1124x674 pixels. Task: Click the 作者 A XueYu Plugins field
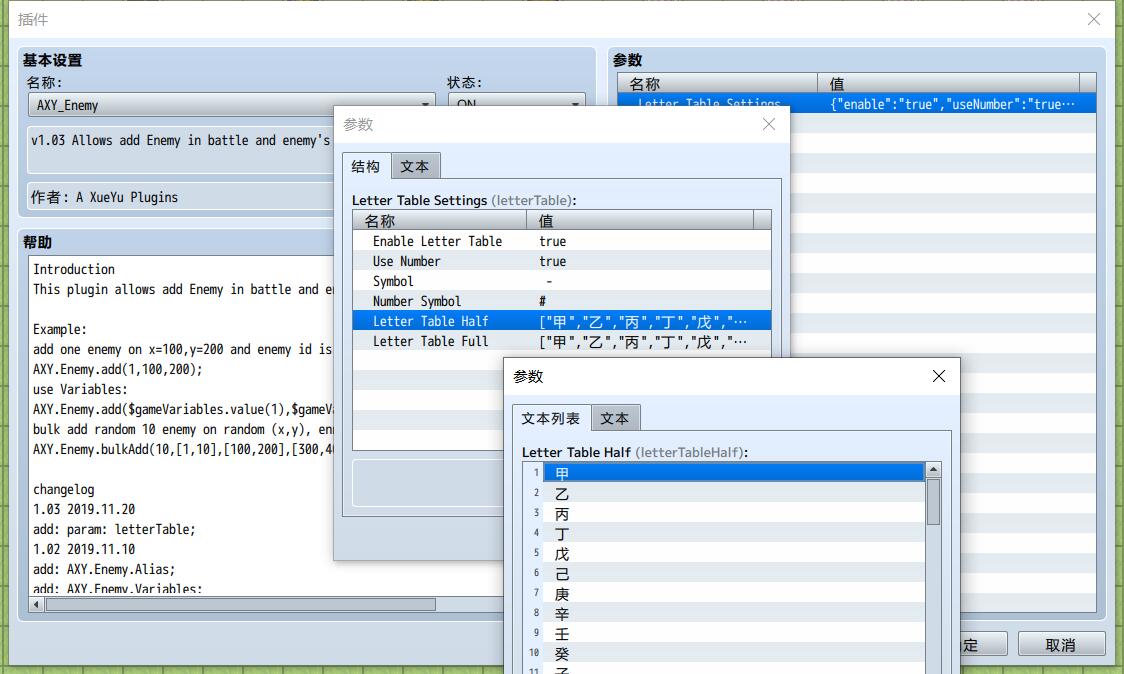[x=181, y=196]
